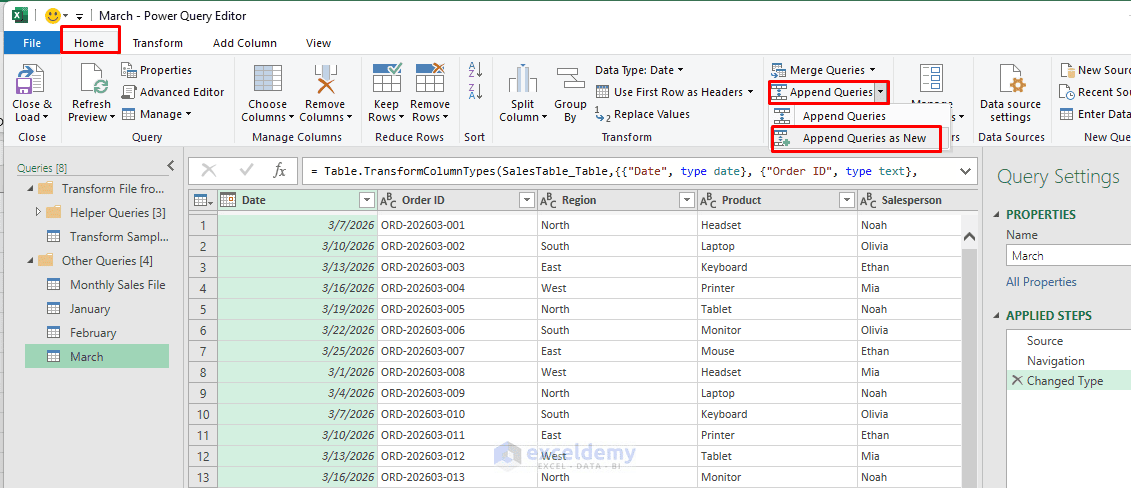1131x488 pixels.
Task: Click the Enter Data icon
Action: pyautogui.click(x=1066, y=114)
